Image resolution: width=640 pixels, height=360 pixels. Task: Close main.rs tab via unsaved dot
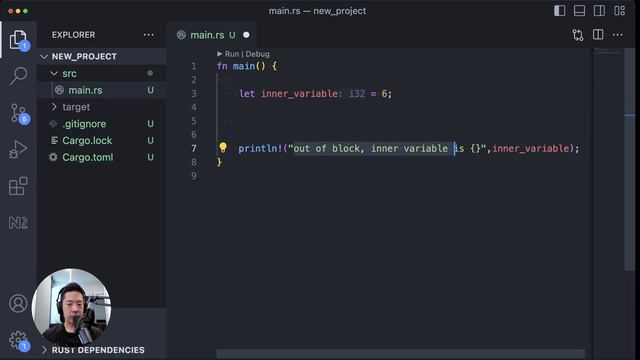click(246, 35)
